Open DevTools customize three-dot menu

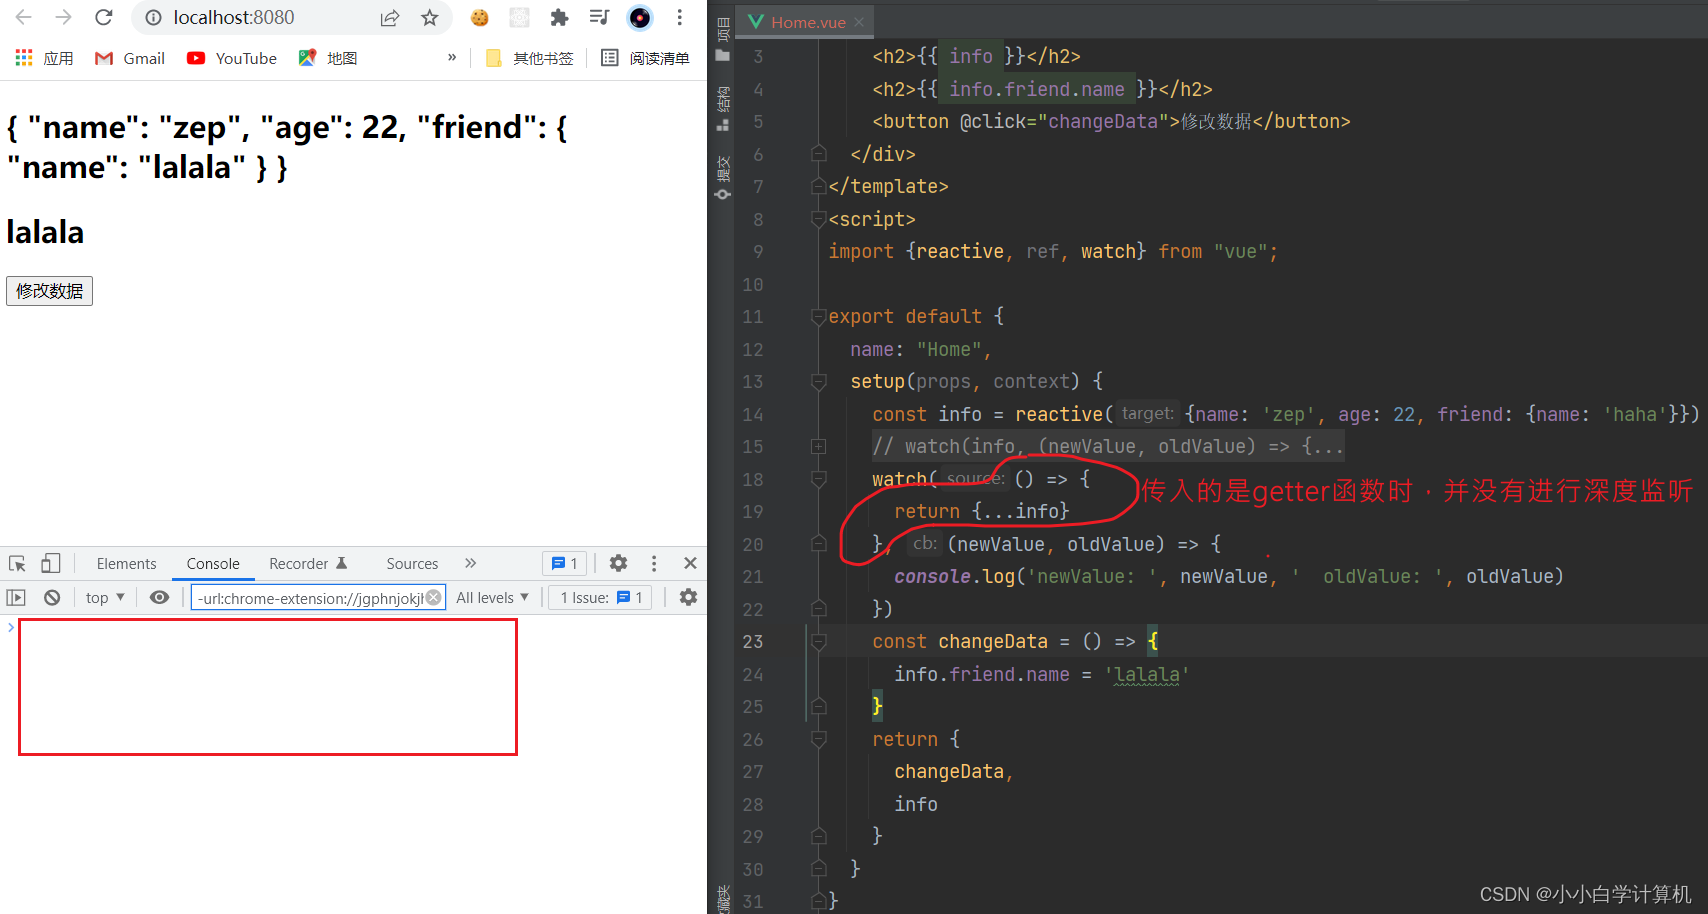(654, 563)
